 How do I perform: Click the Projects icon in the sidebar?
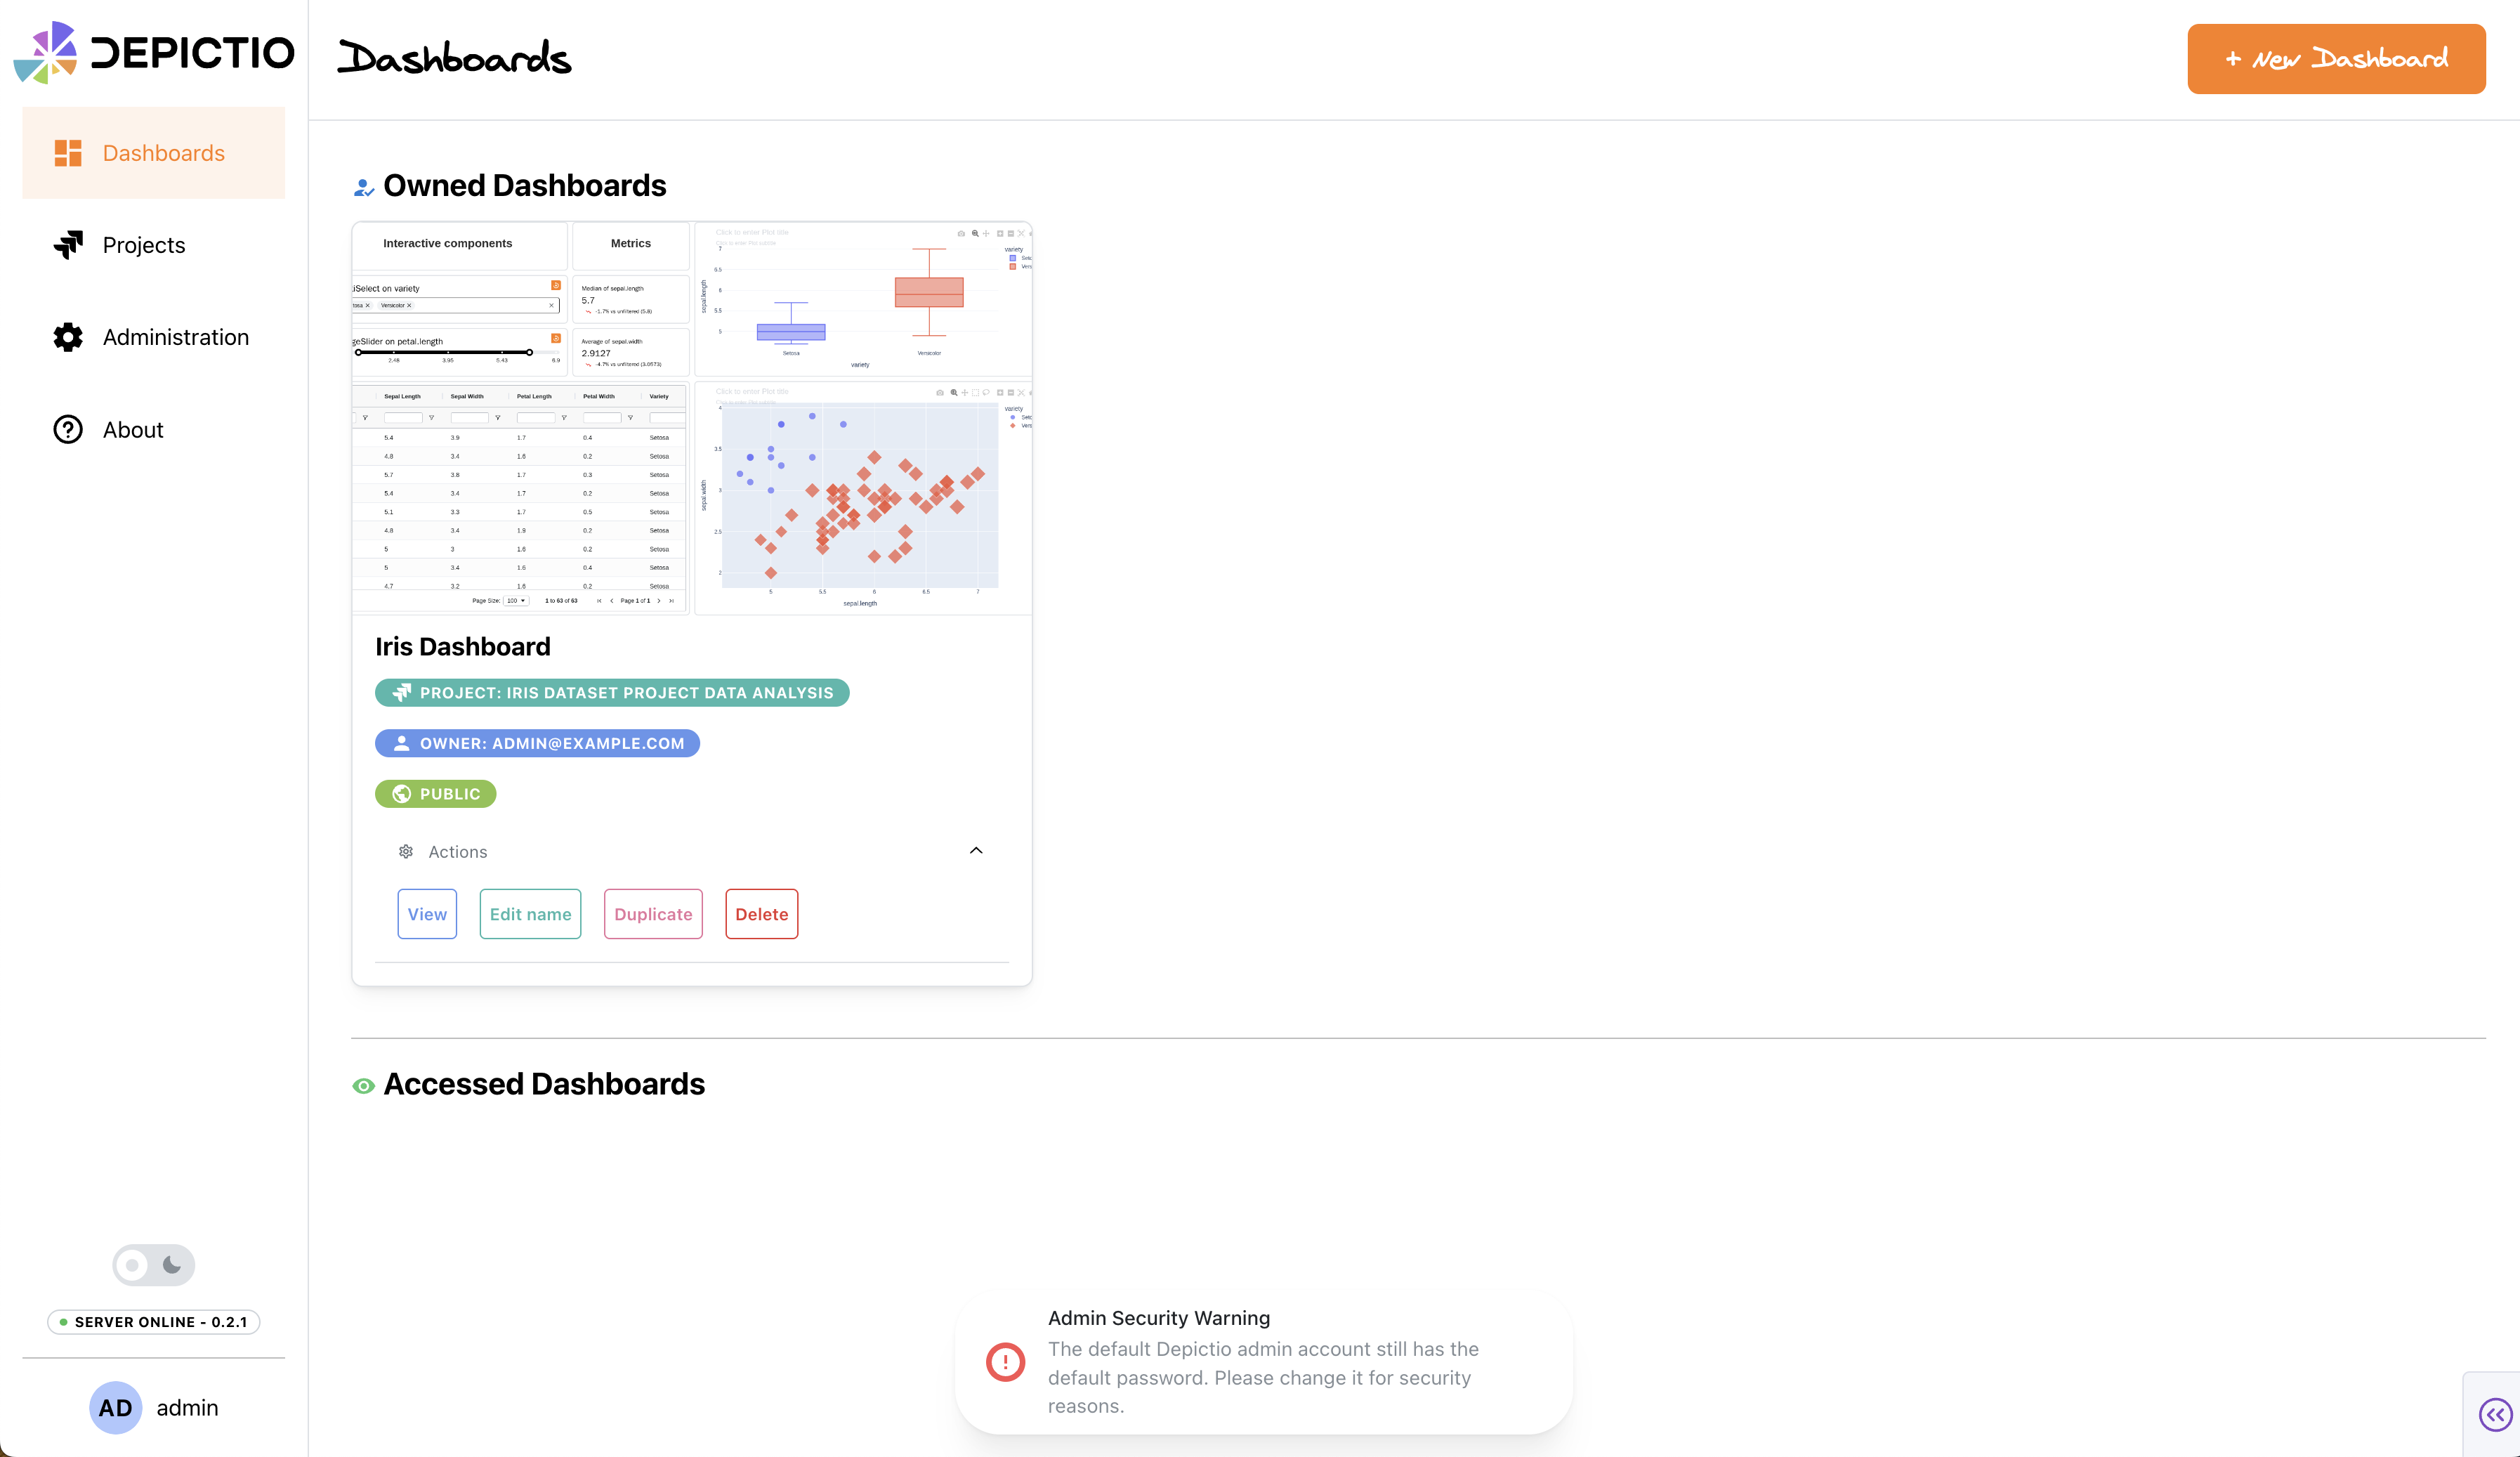[67, 244]
